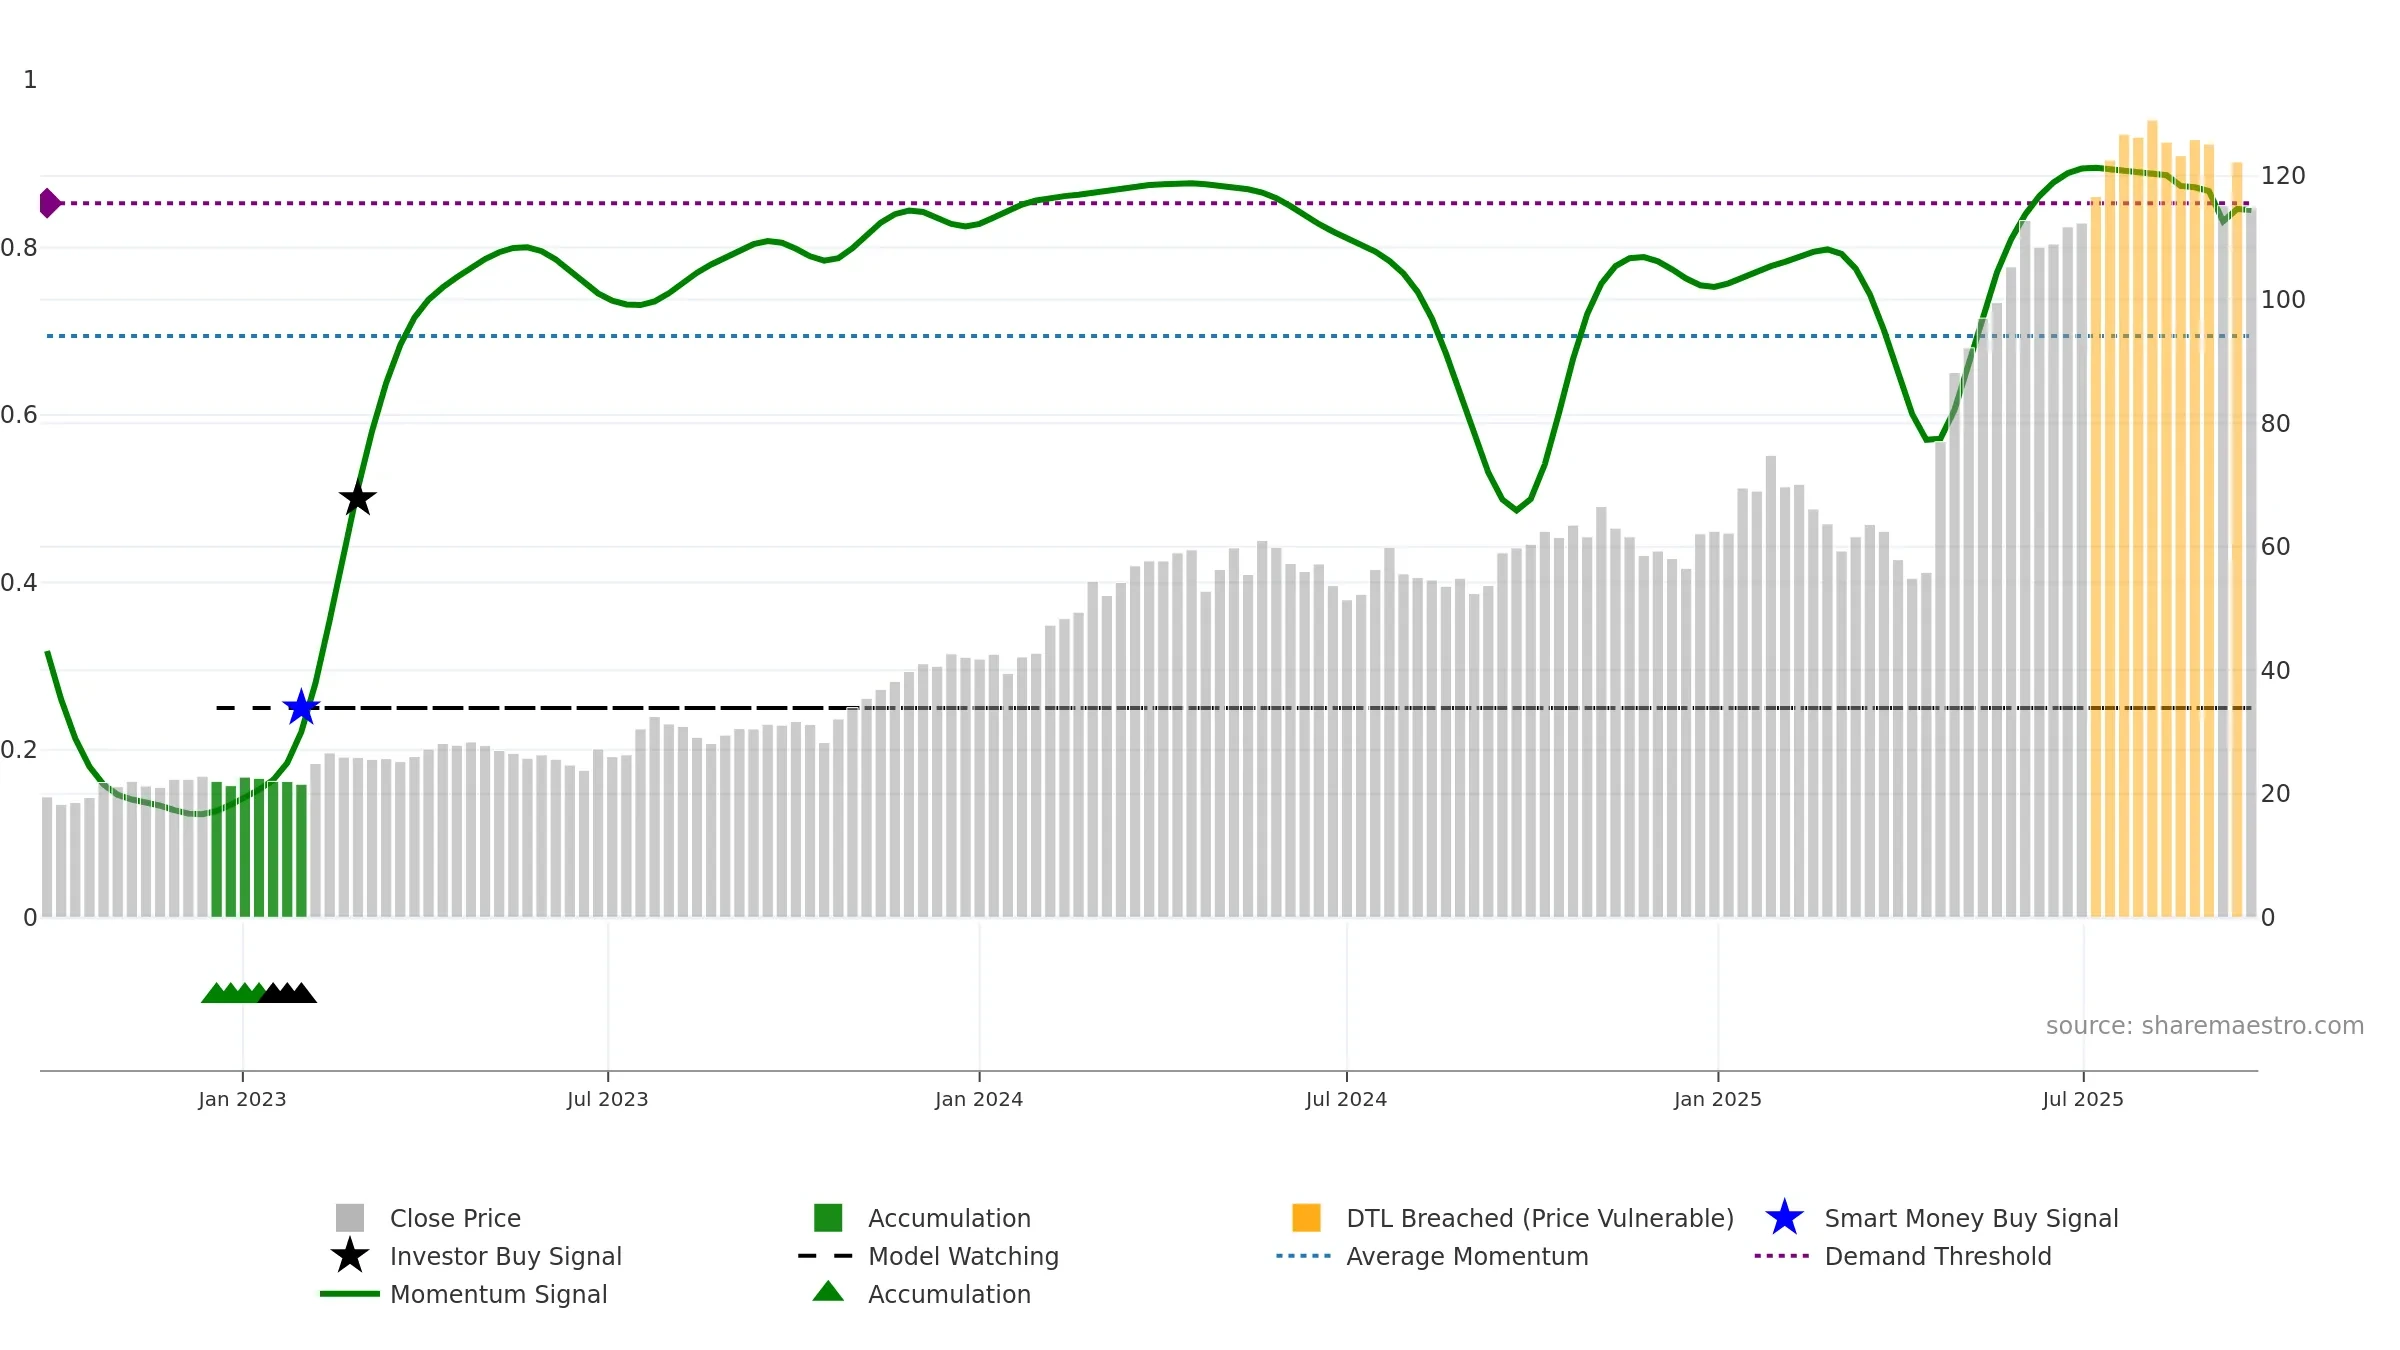
Task: Click left axis value 0.8
Action: (x=18, y=248)
